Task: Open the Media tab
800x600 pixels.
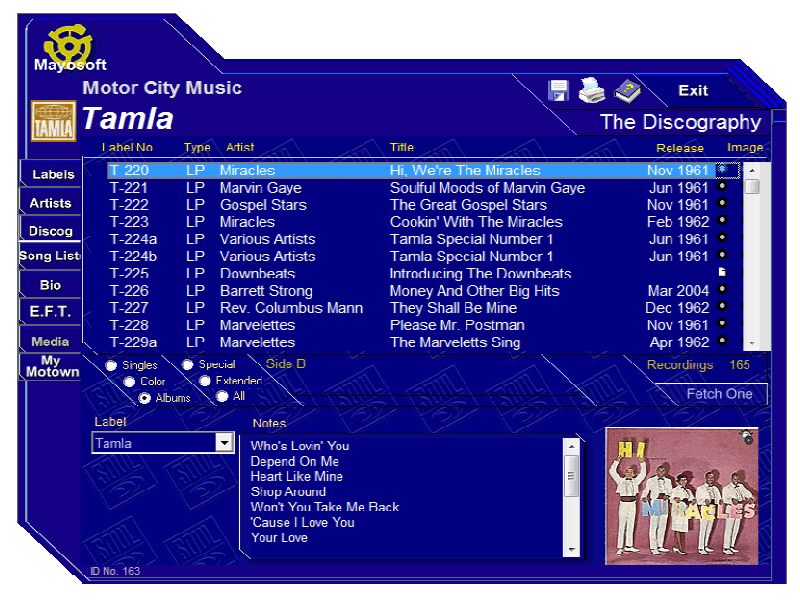Action: click(x=50, y=341)
